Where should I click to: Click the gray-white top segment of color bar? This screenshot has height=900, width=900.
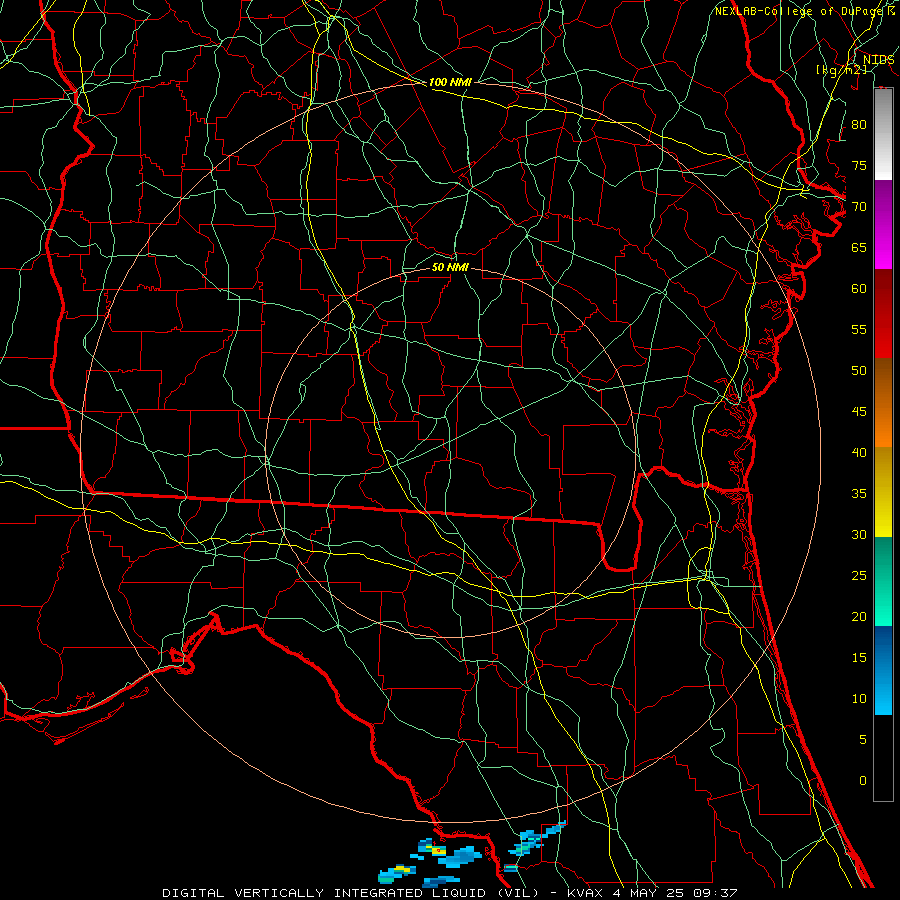[883, 134]
